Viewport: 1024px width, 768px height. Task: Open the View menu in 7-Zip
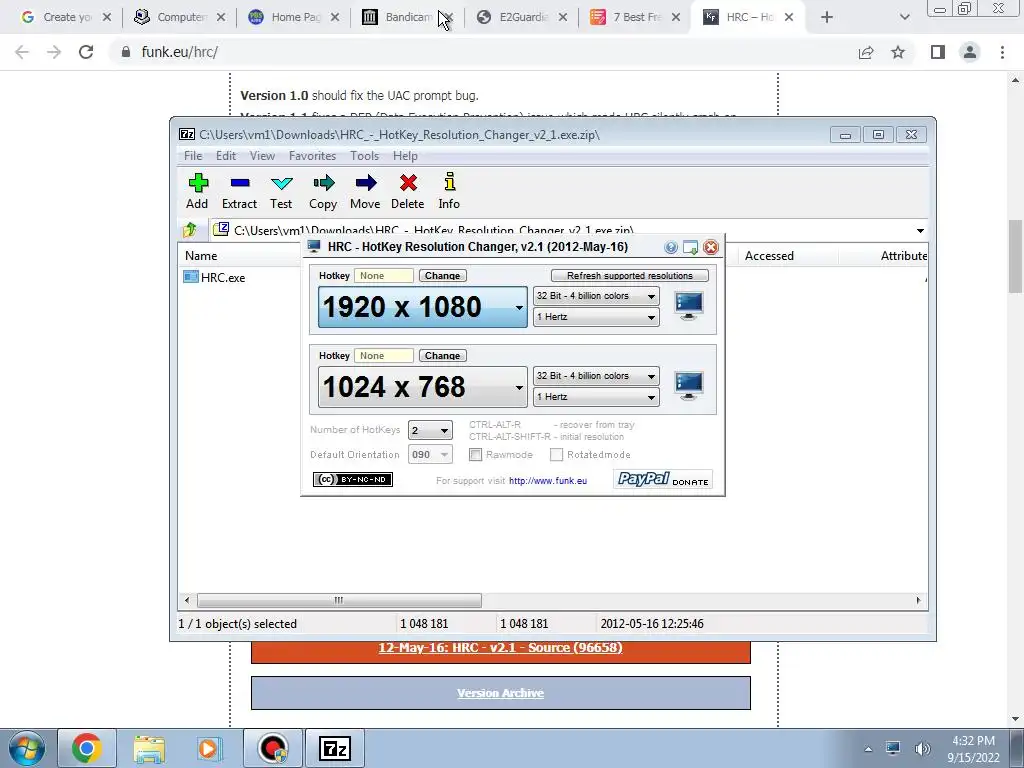tap(262, 155)
